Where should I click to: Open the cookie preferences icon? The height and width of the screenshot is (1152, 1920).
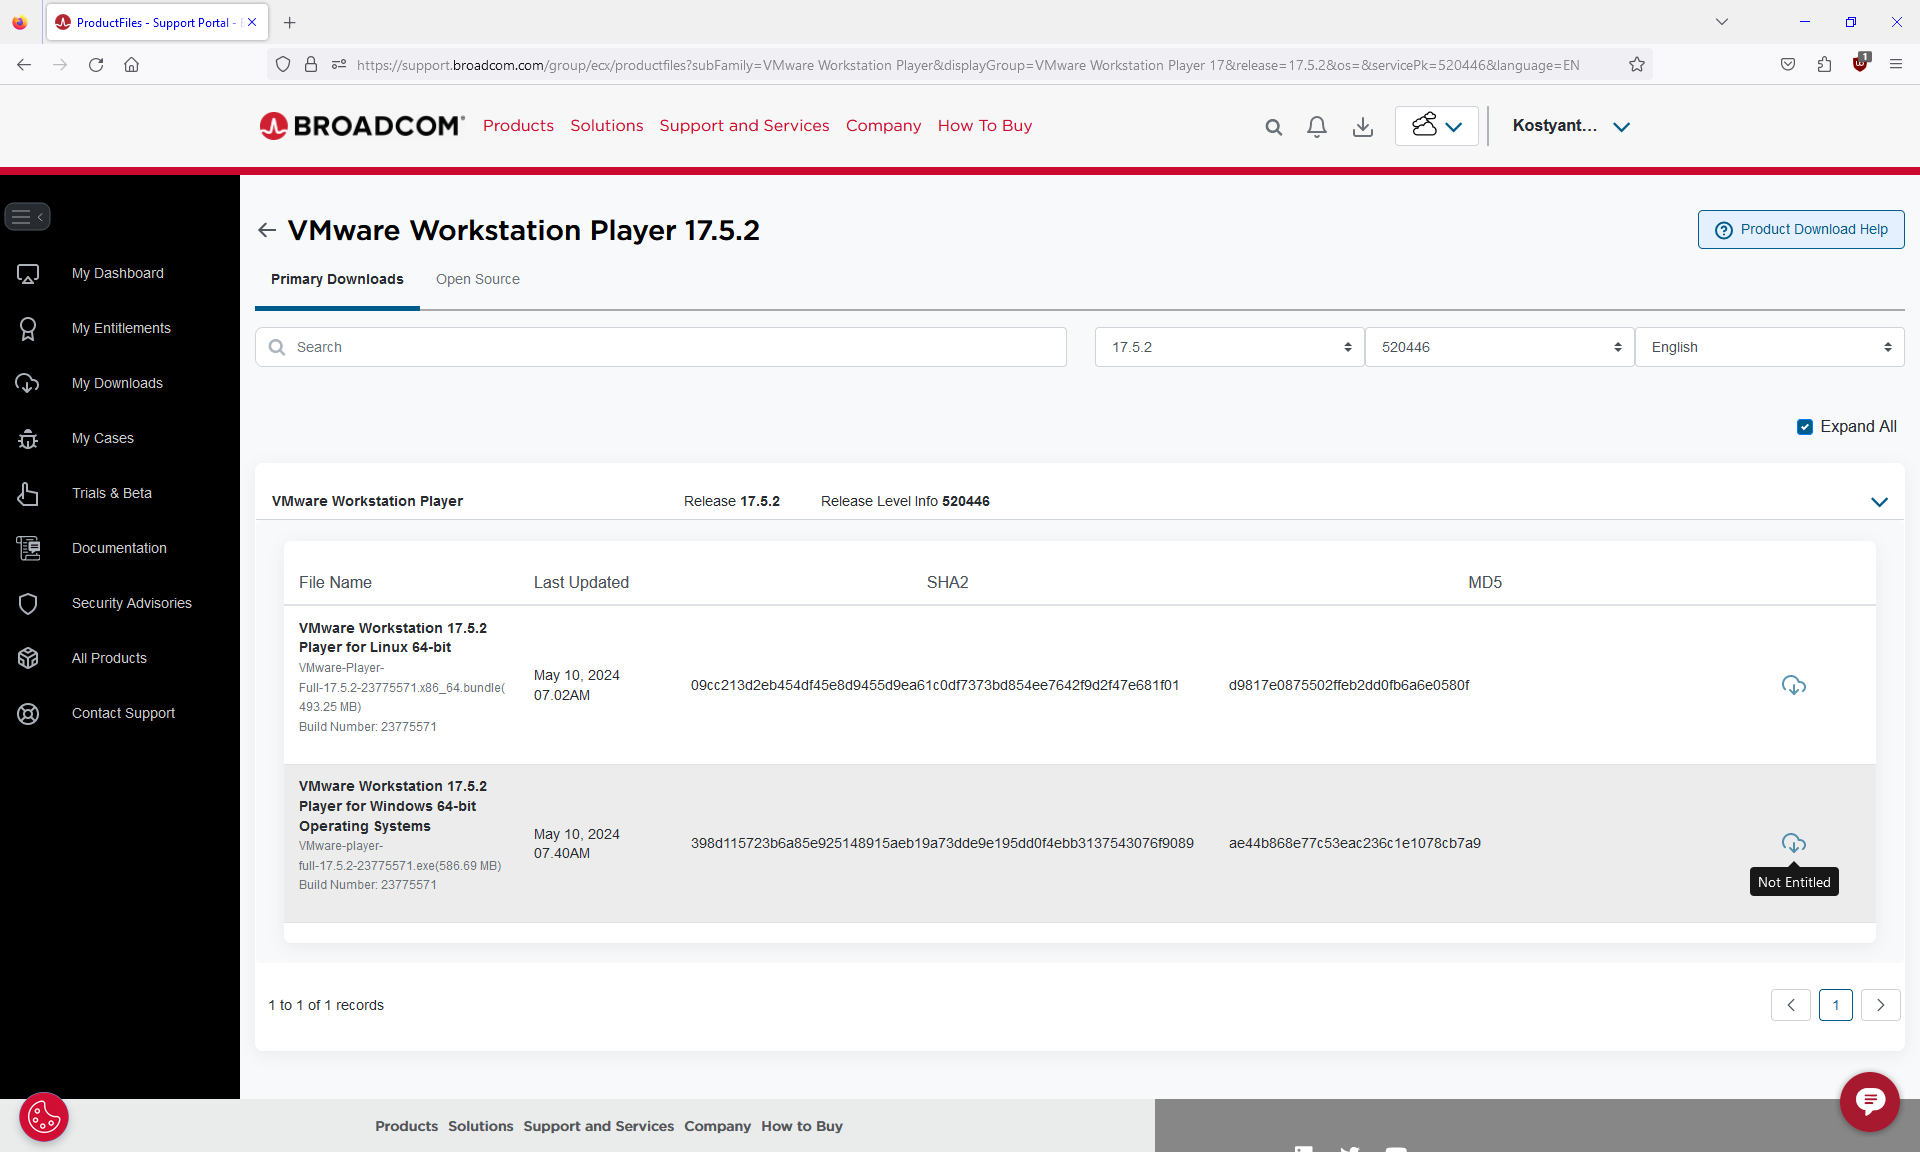tap(44, 1117)
